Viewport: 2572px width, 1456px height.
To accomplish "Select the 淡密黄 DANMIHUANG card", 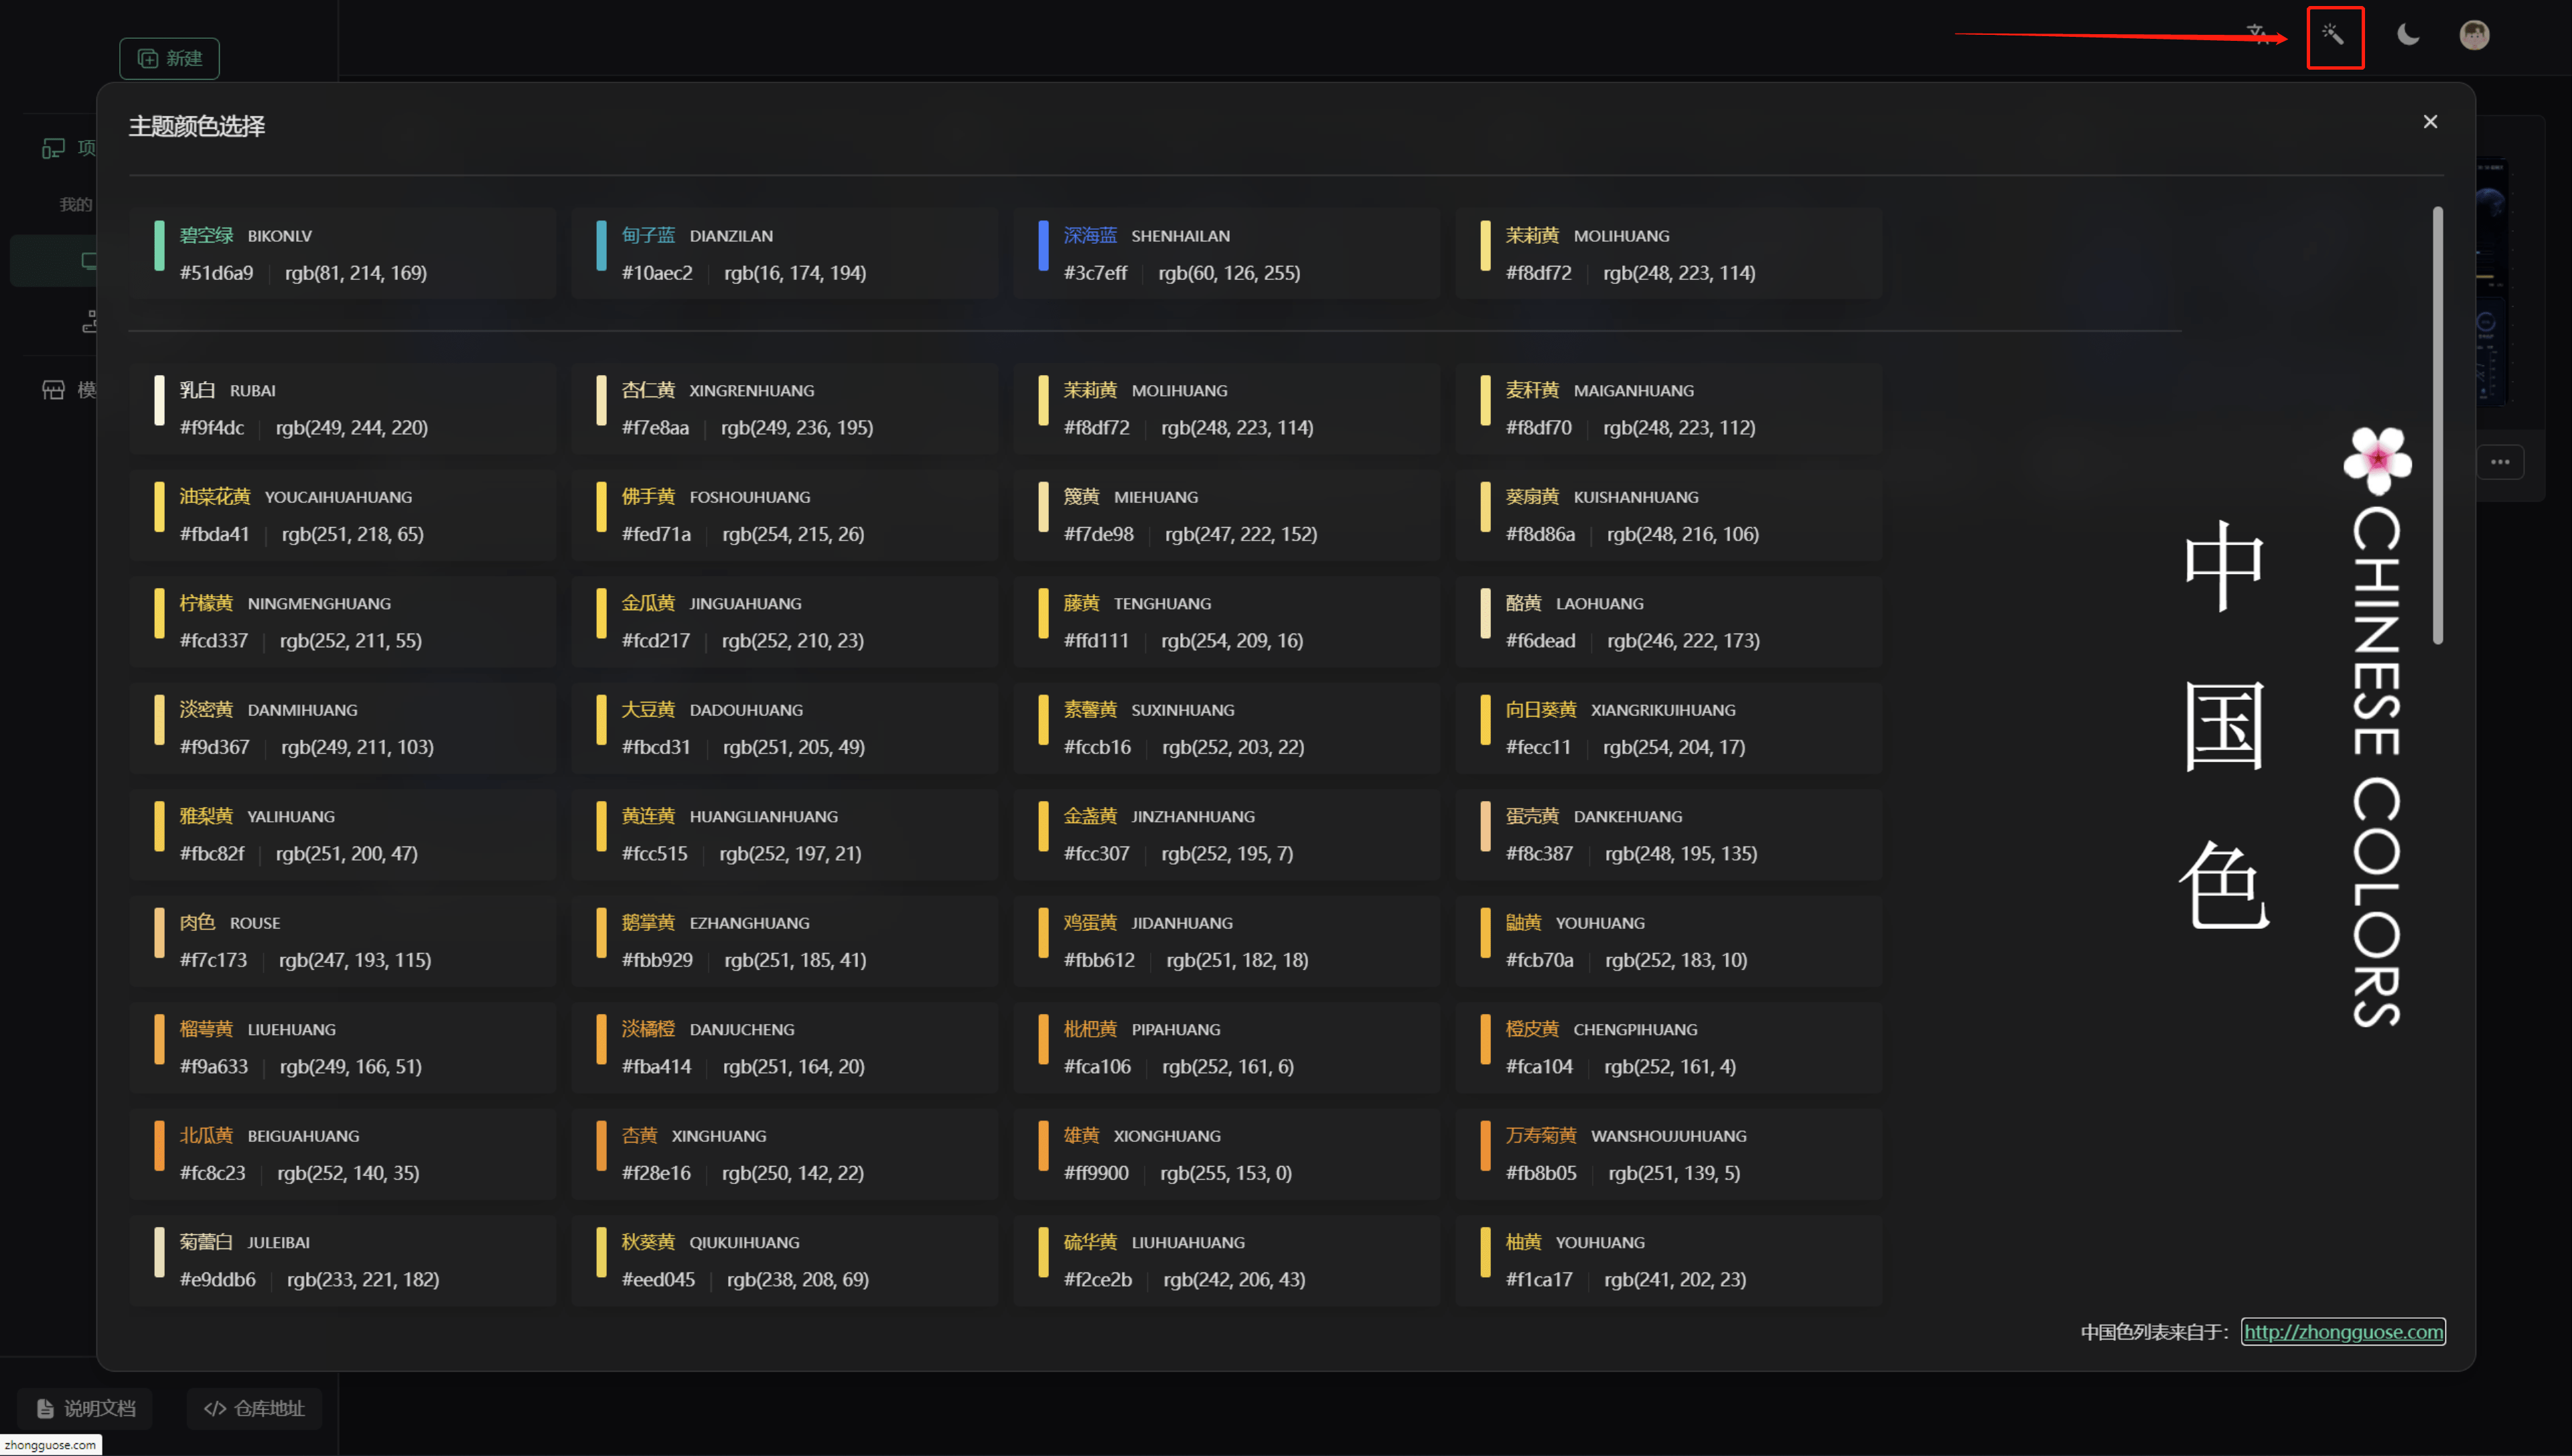I will pyautogui.click(x=342, y=728).
